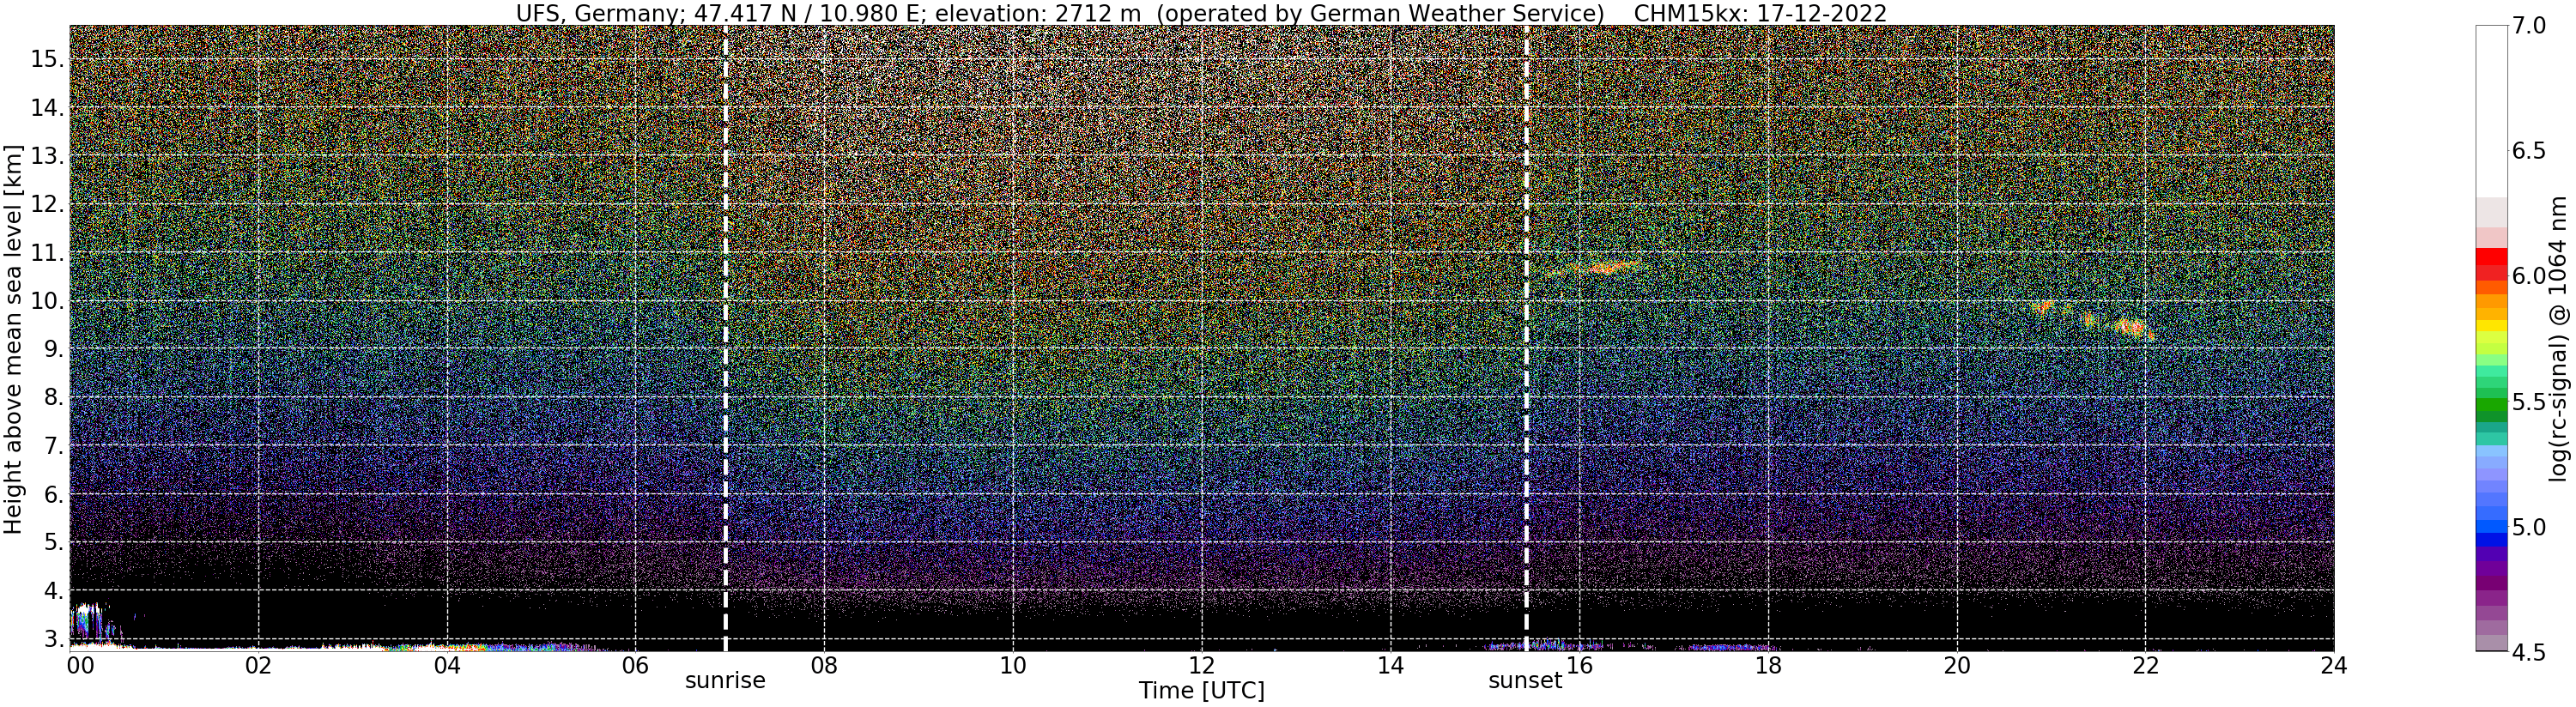Click the colorbar value '4.5'
Screen dimensions: 2576x707
(x=2527, y=652)
